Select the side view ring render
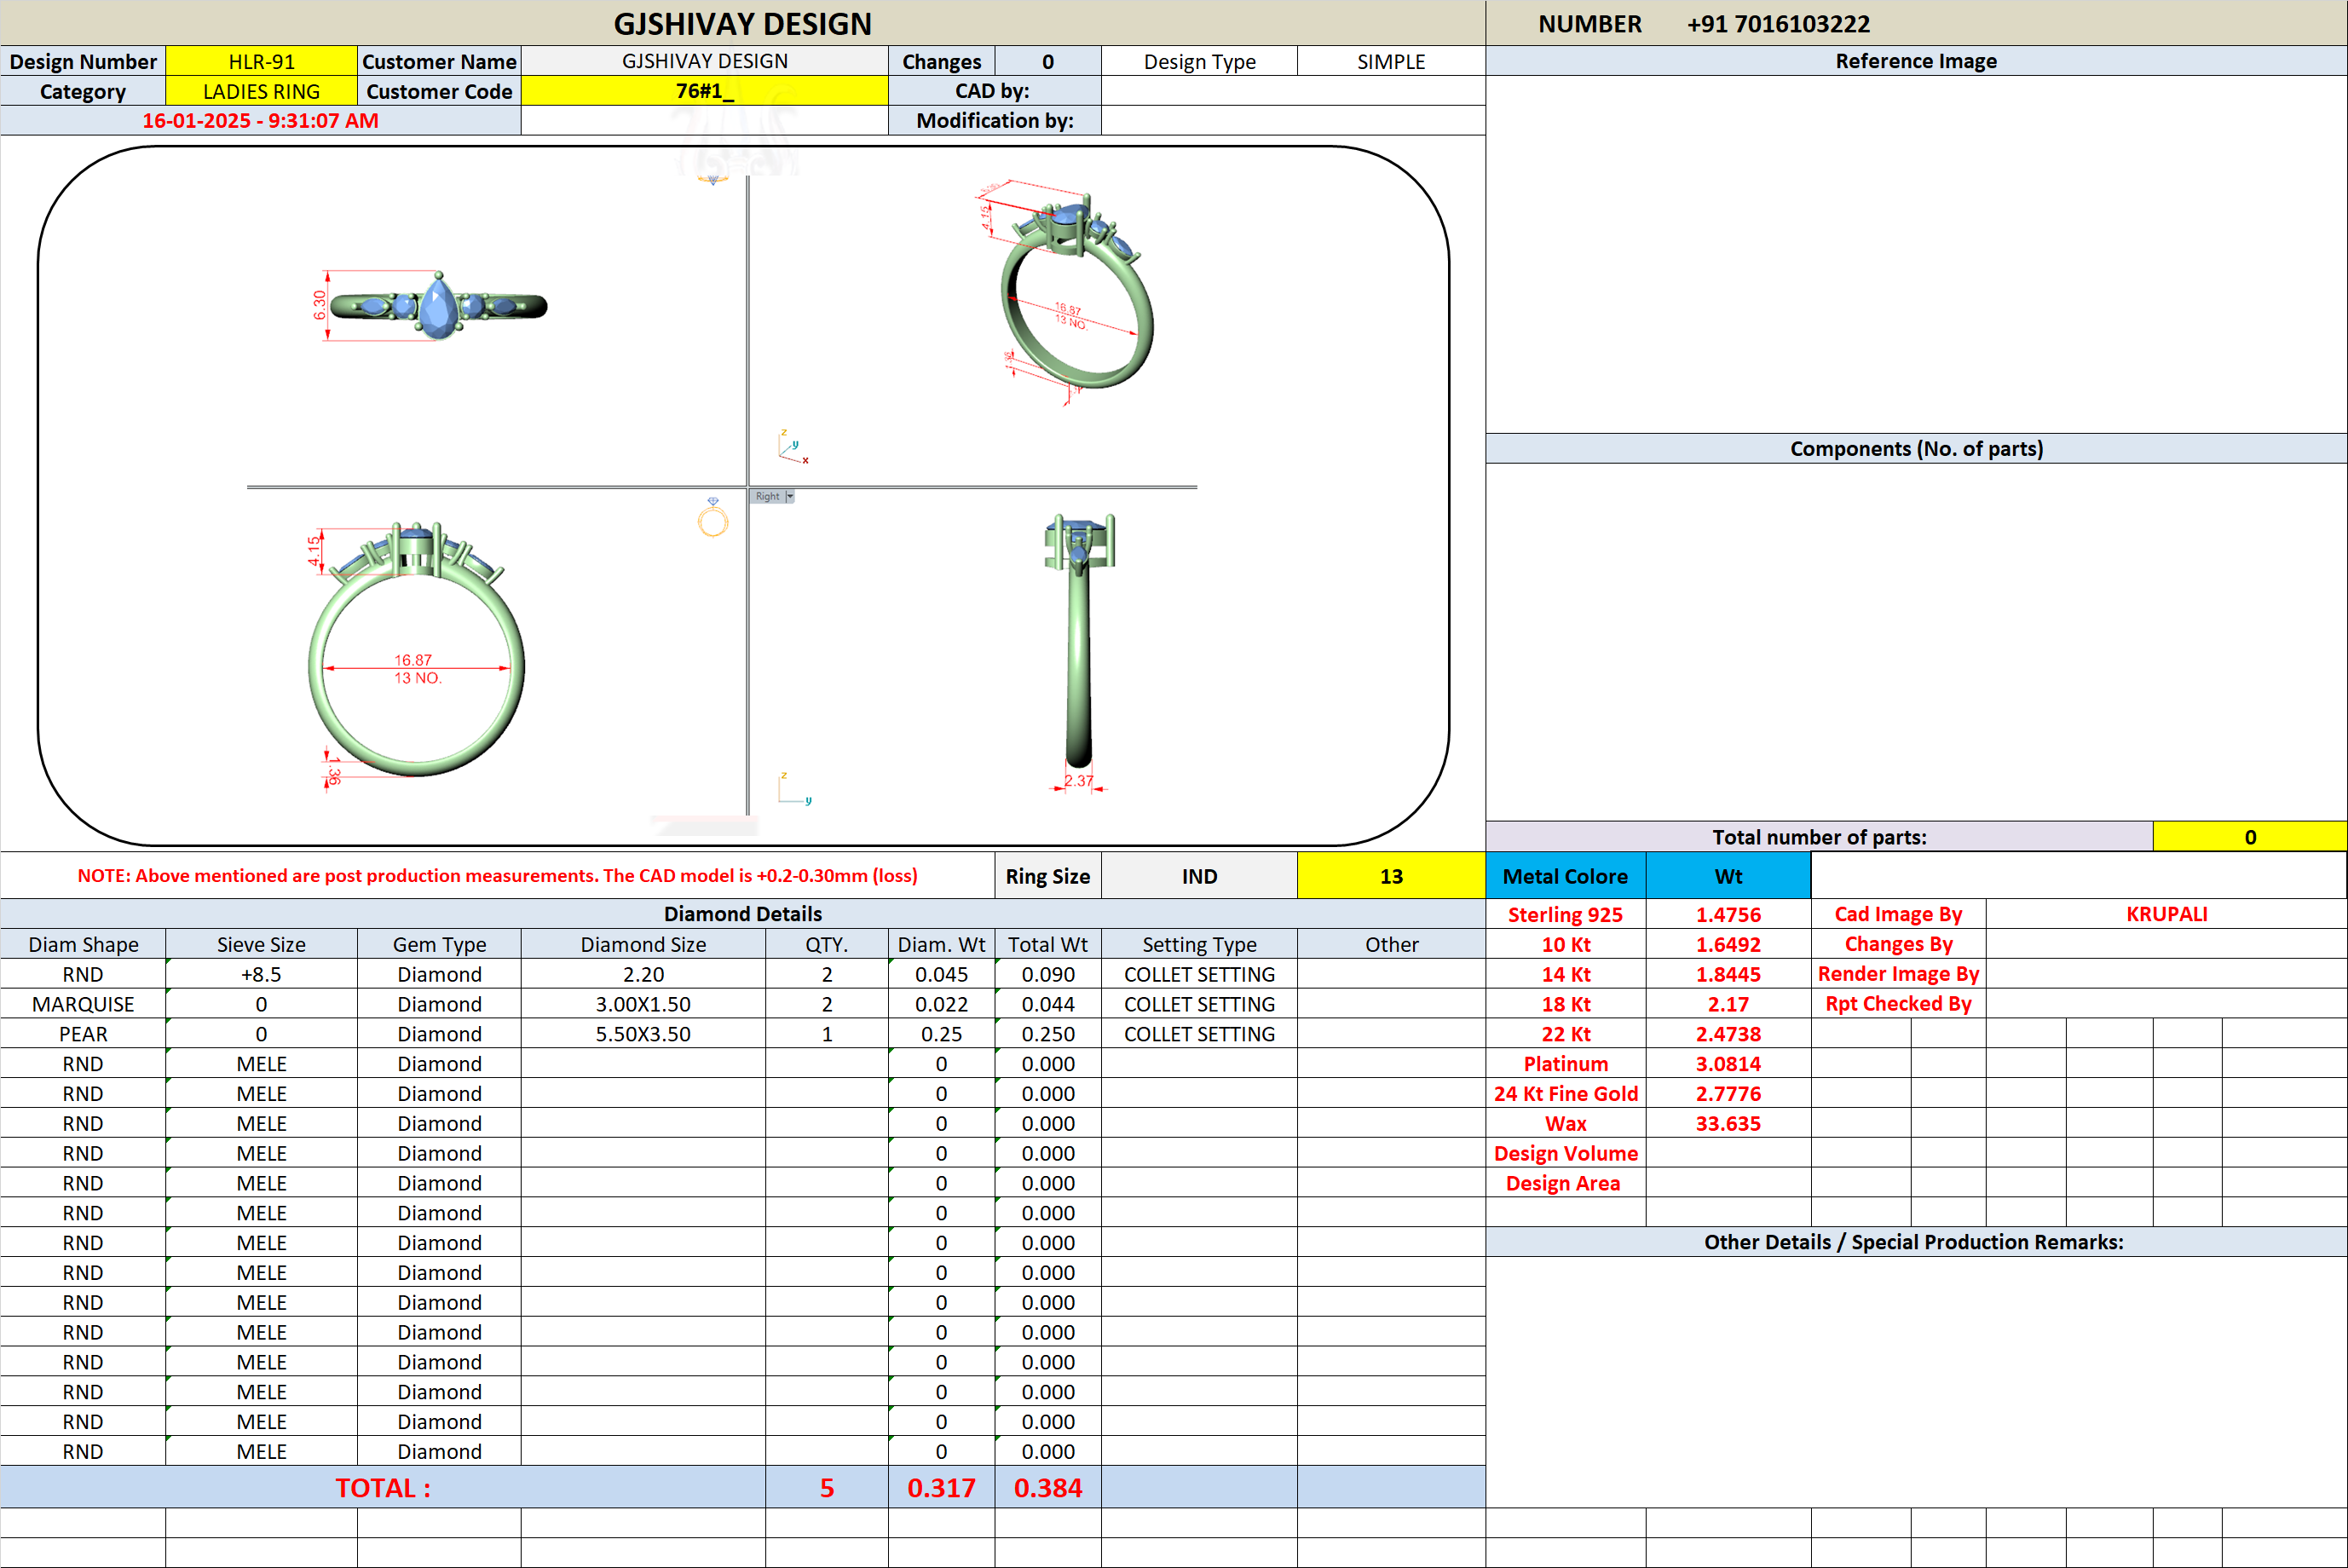The image size is (2348, 1568). point(1079,640)
